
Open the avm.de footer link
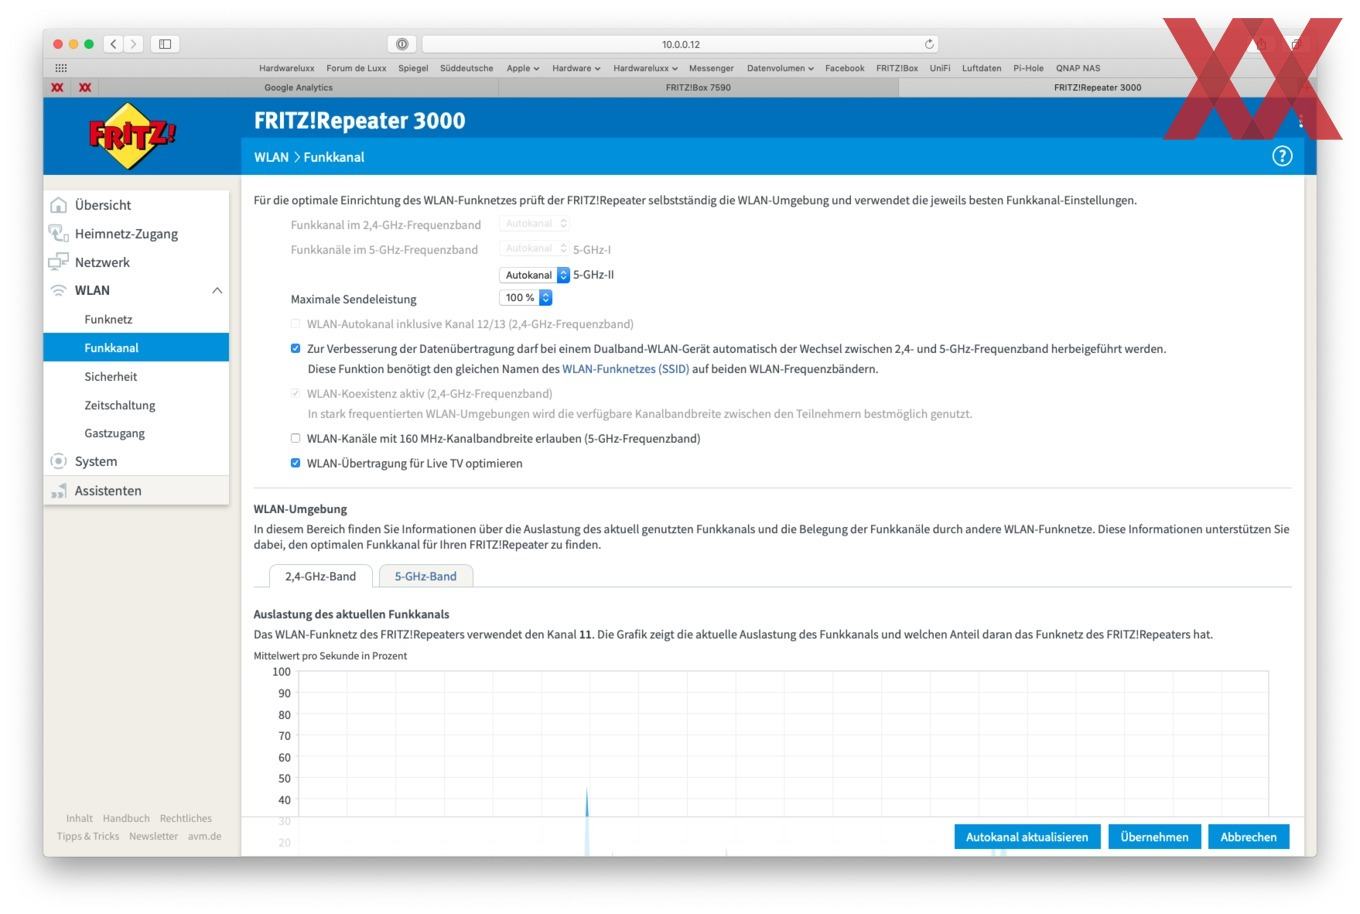click(x=204, y=836)
